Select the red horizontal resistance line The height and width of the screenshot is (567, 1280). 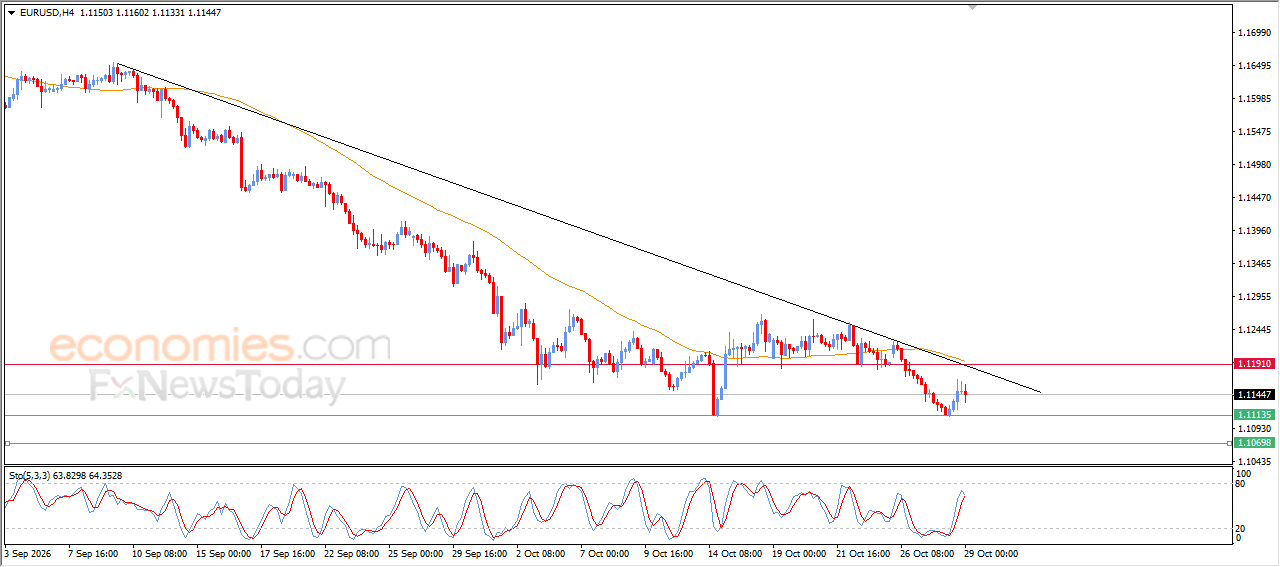pyautogui.click(x=616, y=364)
